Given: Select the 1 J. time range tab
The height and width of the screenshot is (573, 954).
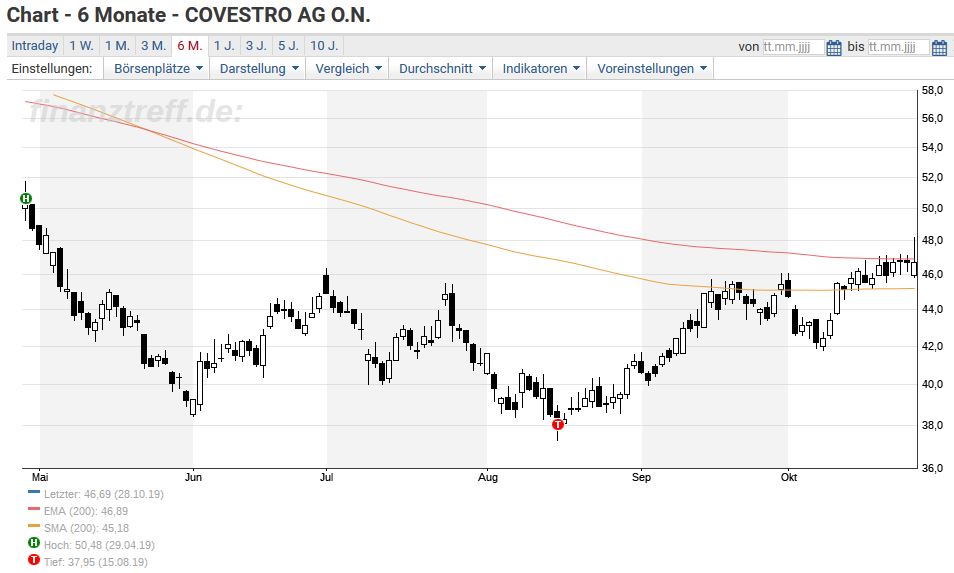Looking at the screenshot, I should [x=224, y=46].
